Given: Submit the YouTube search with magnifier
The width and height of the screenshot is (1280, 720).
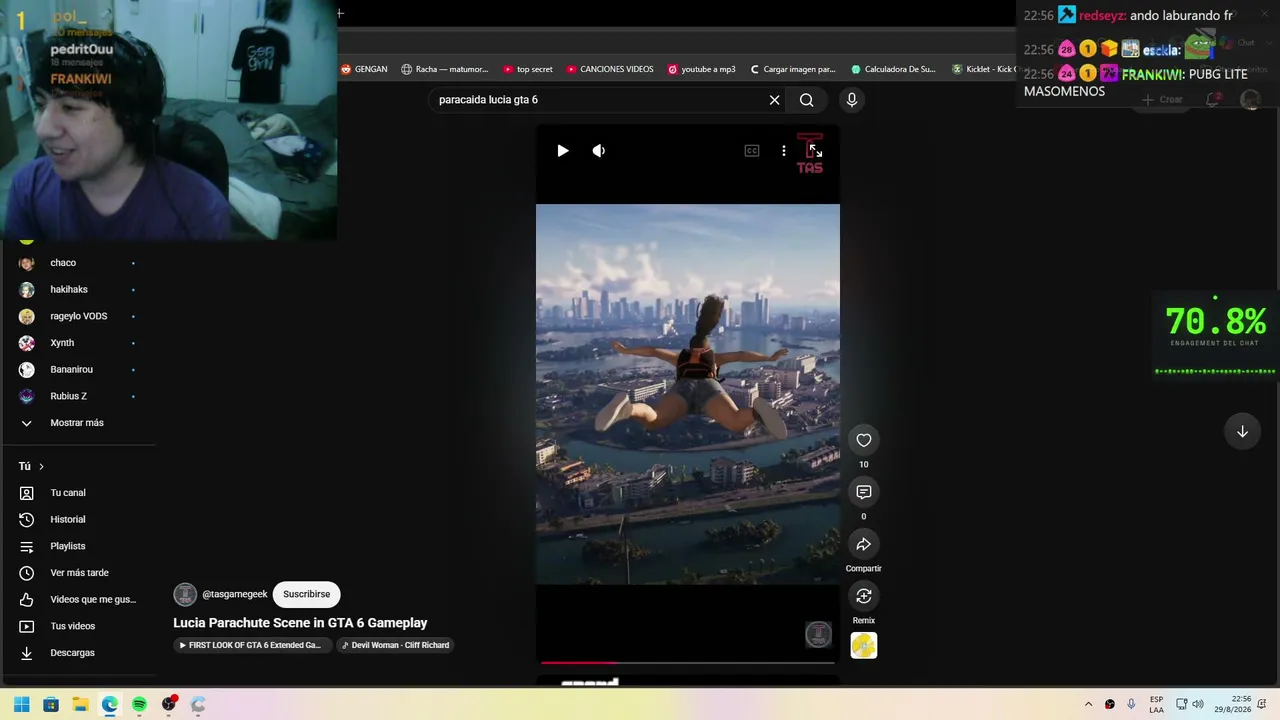Looking at the screenshot, I should [807, 100].
